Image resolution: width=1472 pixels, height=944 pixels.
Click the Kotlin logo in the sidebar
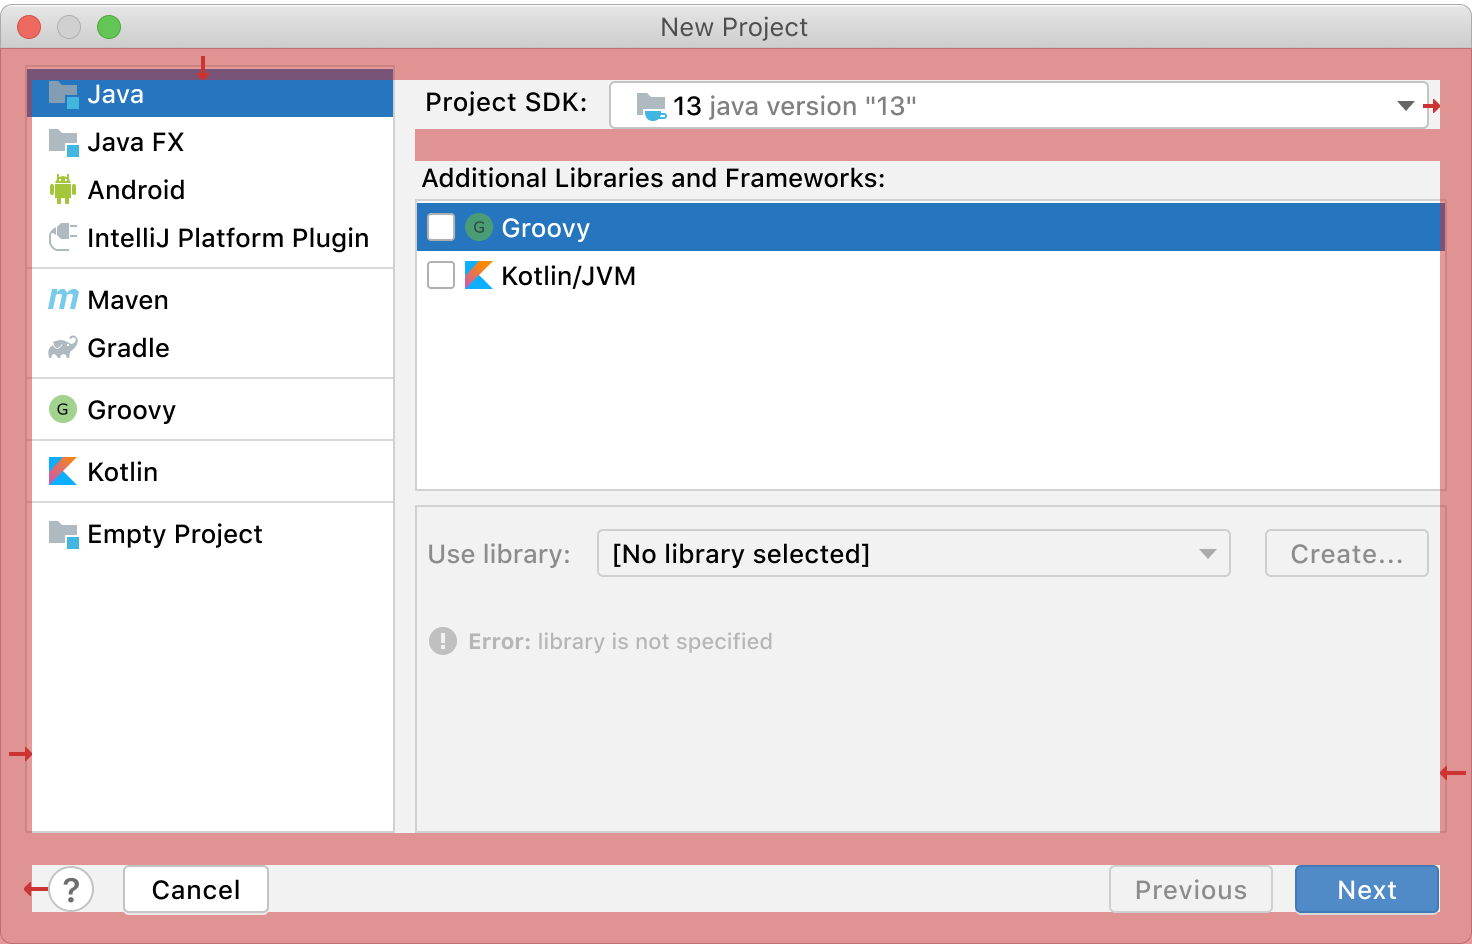pyautogui.click(x=63, y=471)
